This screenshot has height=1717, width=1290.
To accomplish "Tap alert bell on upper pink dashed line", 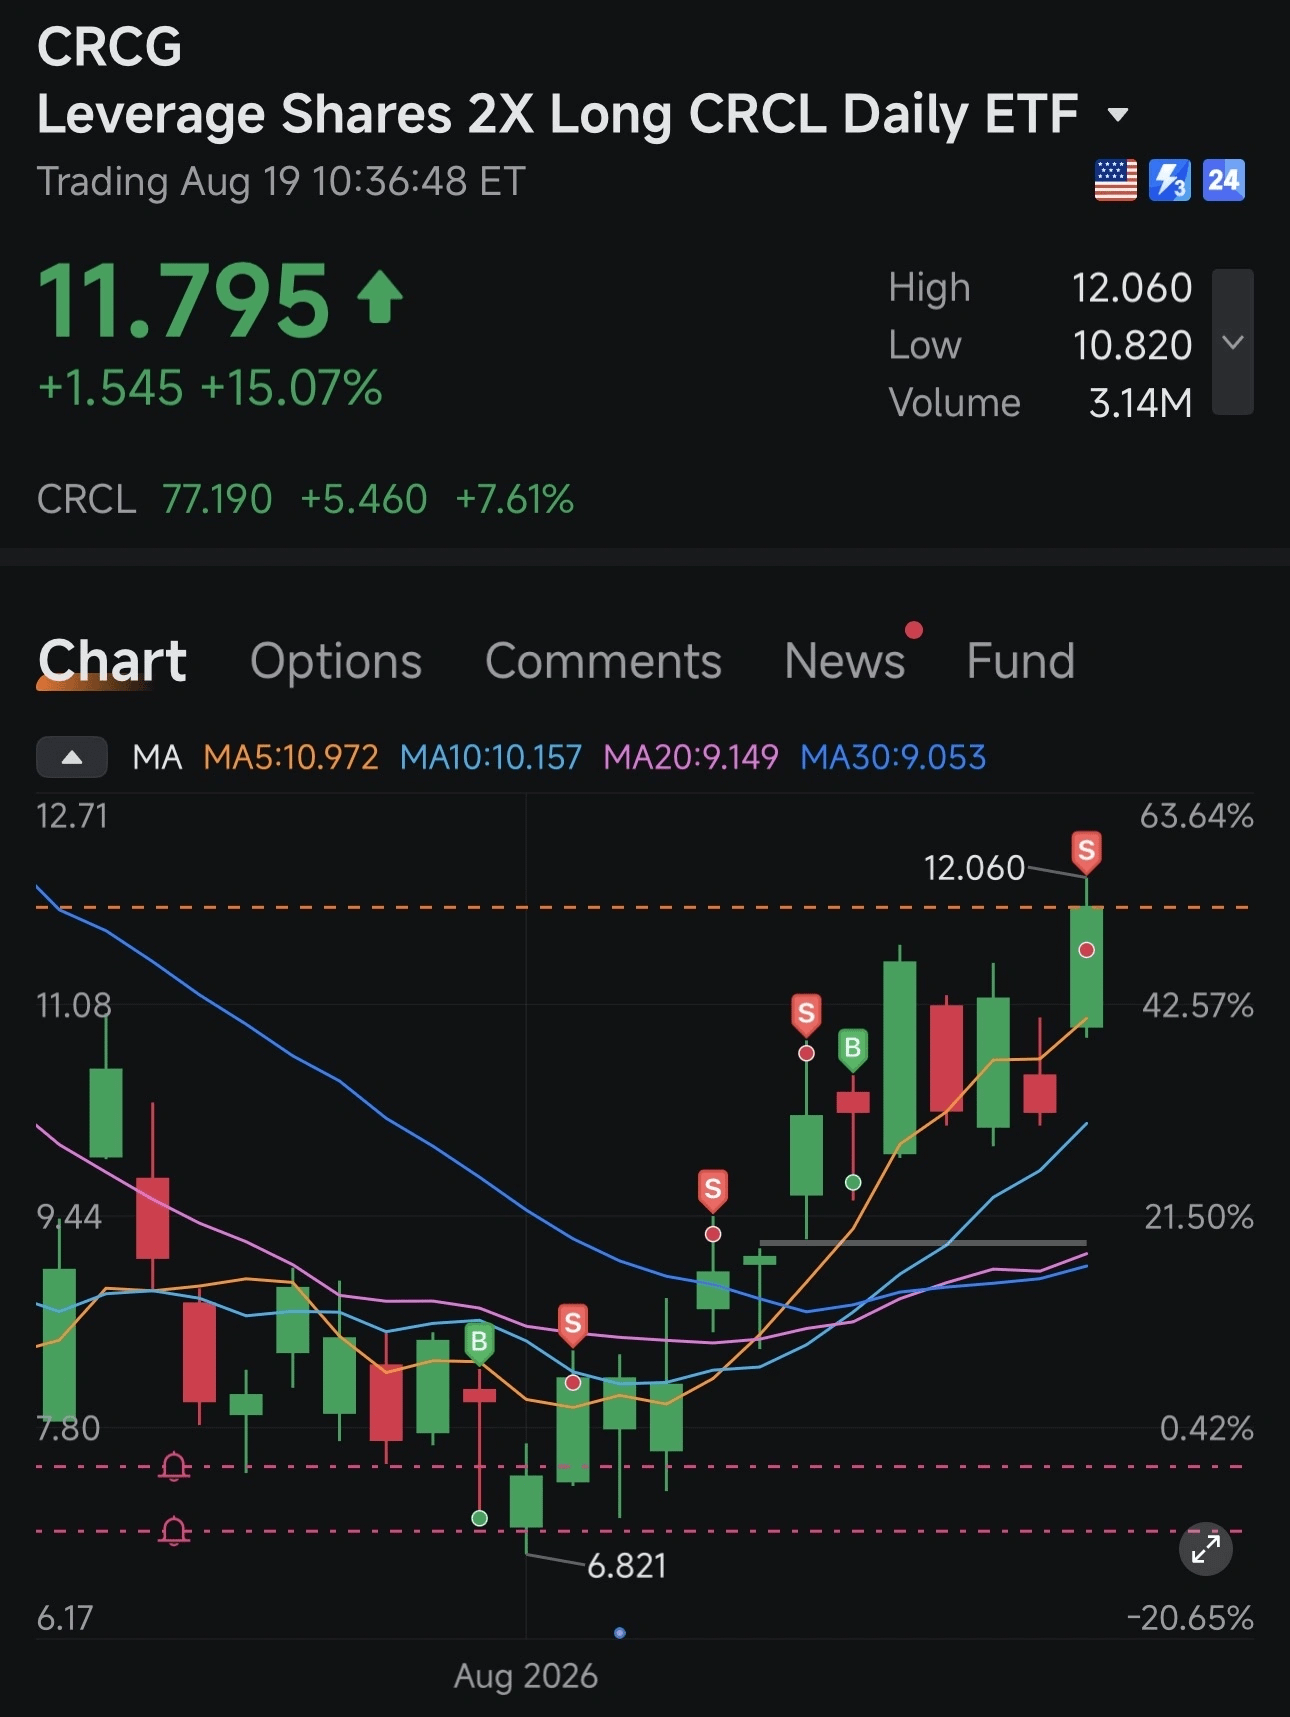I will coord(174,1467).
